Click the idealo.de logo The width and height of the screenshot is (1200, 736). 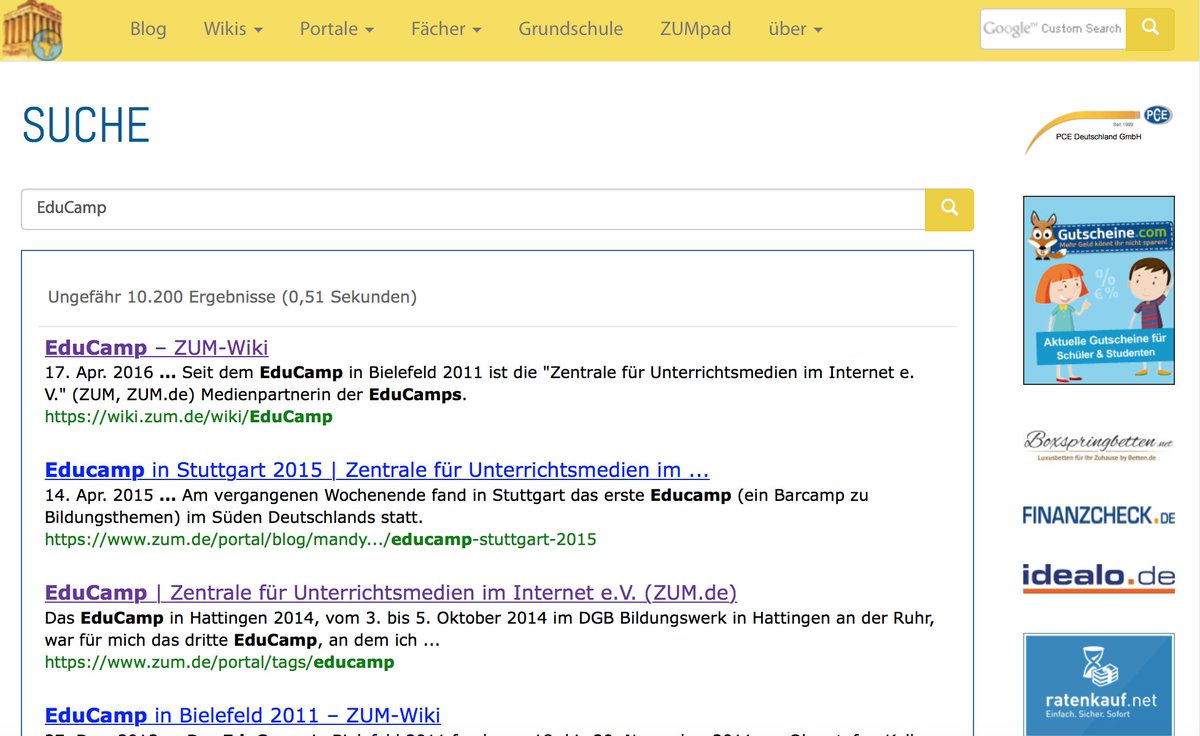pos(1098,578)
